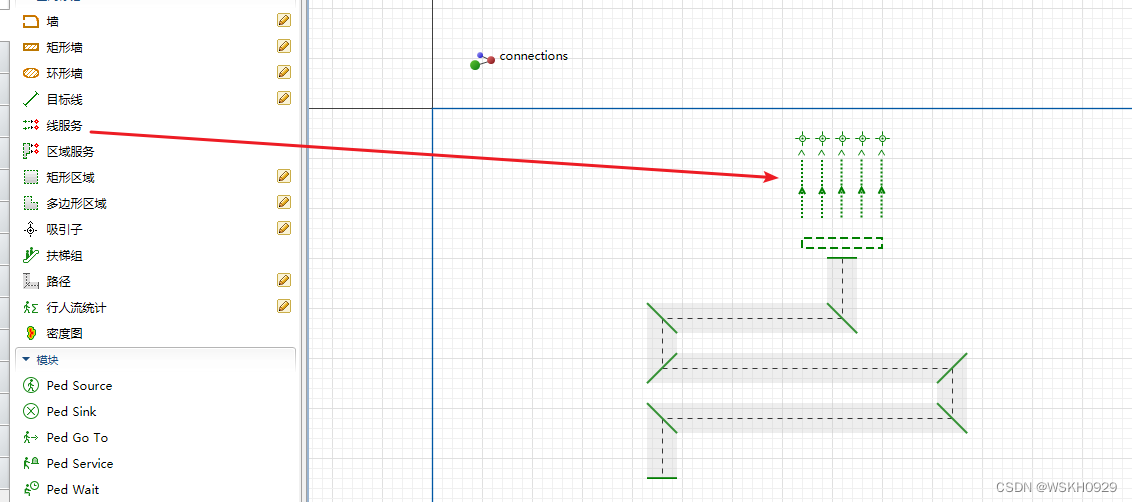This screenshot has height=502, width=1132.
Task: Select the Ped Service block icon
Action: [x=30, y=463]
